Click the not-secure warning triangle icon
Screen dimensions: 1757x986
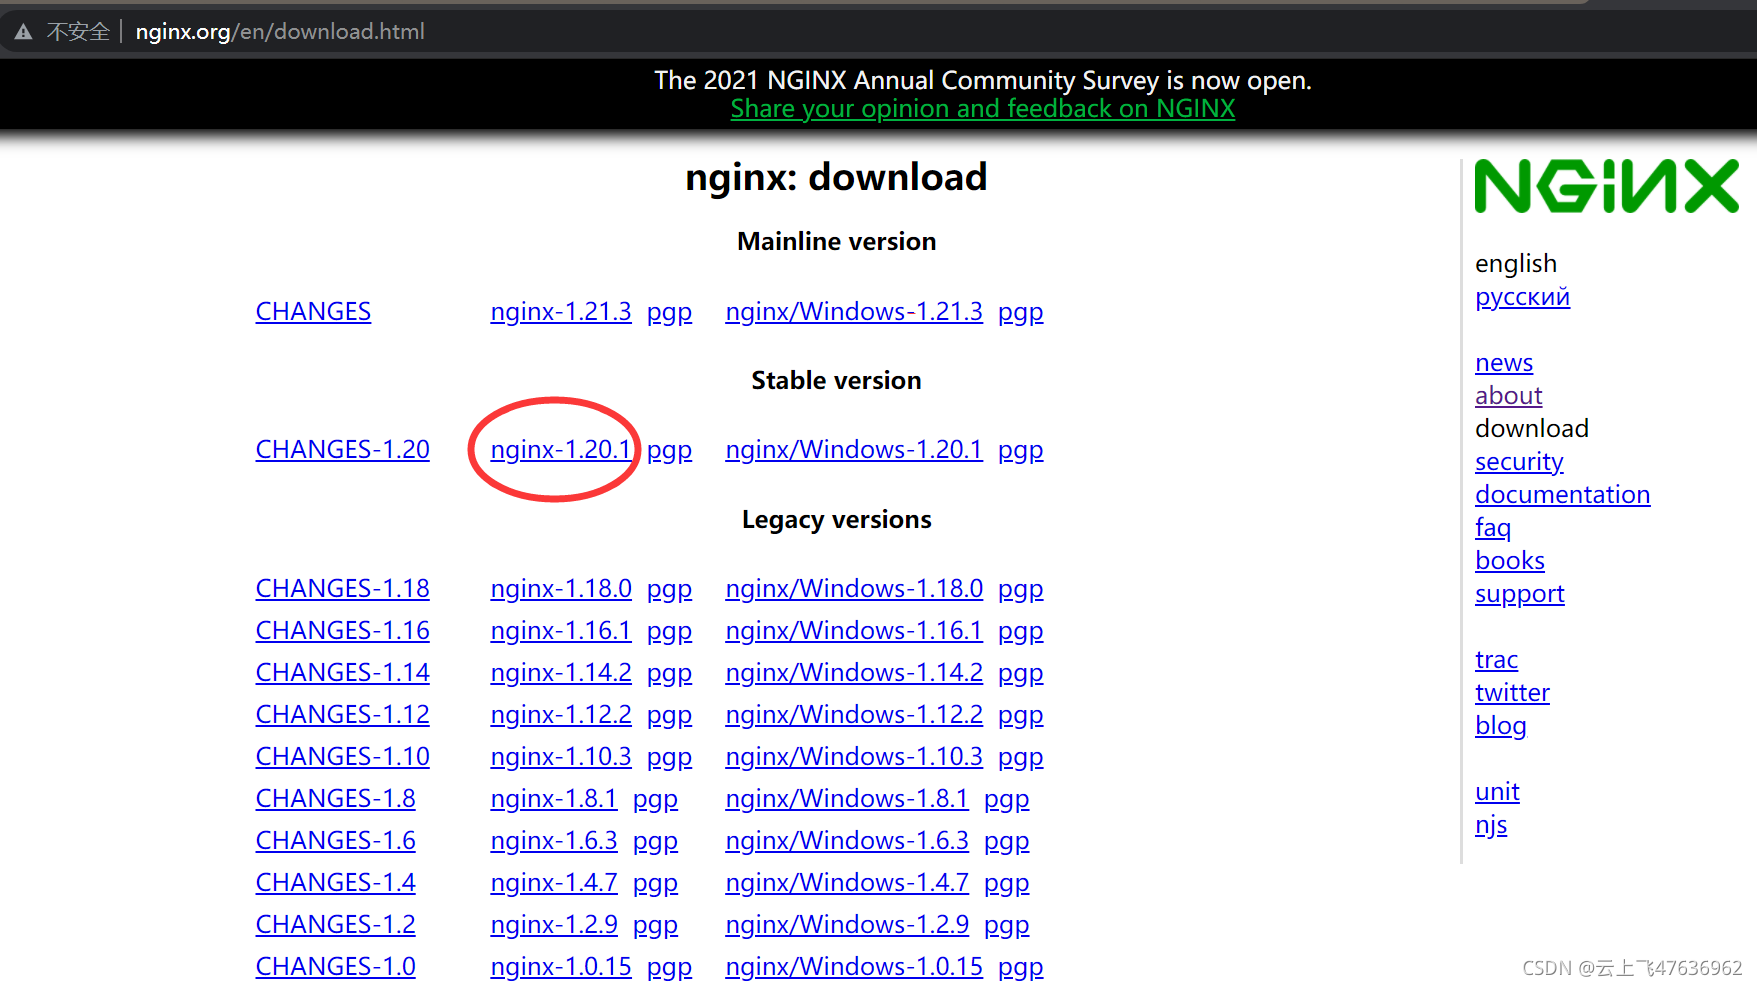pos(23,32)
